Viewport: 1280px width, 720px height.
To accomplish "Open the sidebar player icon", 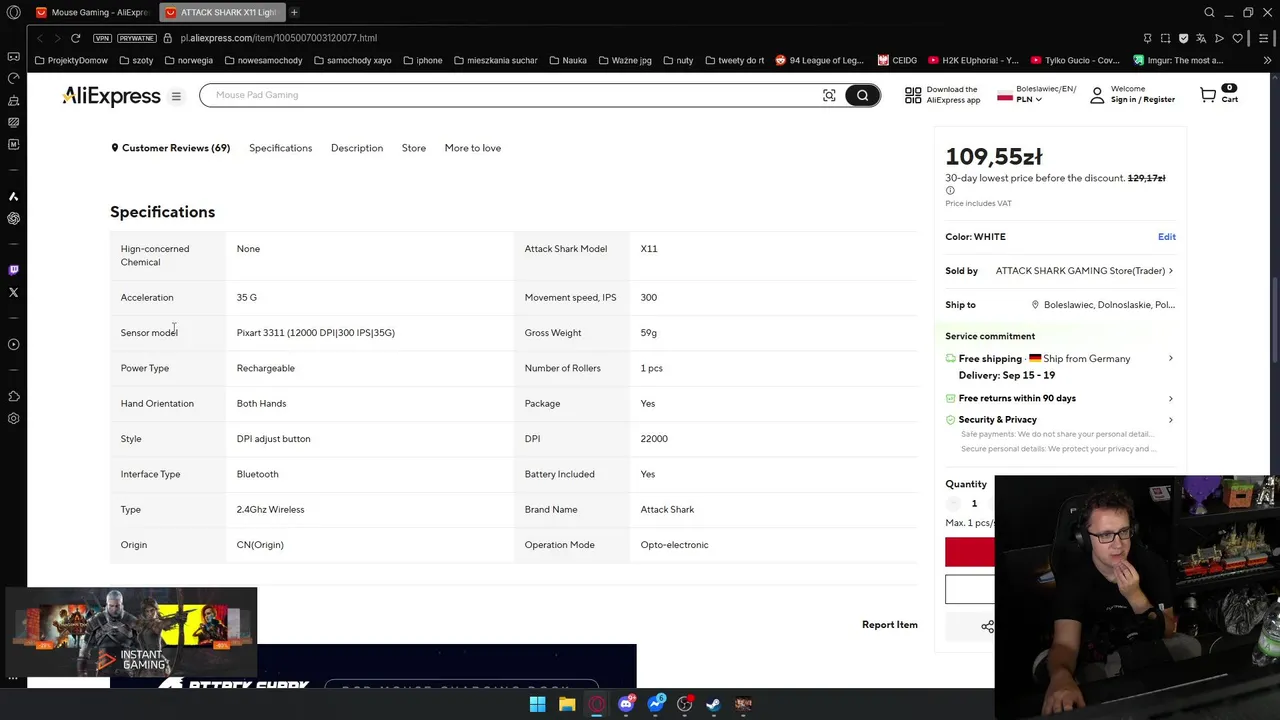I will pyautogui.click(x=13, y=344).
